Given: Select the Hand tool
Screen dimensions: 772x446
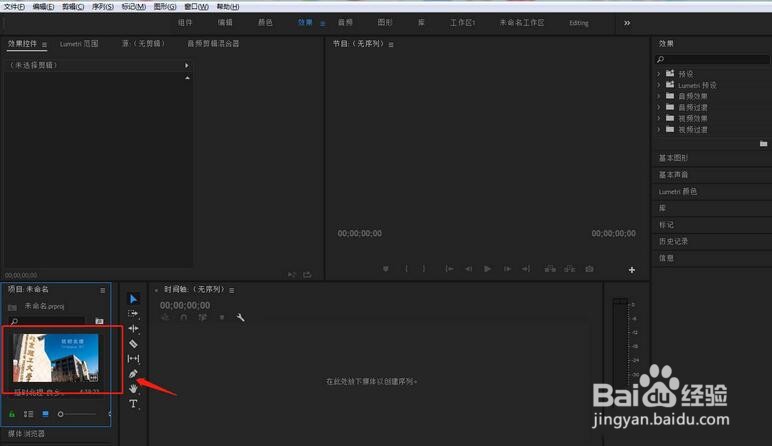Looking at the screenshot, I should [x=133, y=388].
